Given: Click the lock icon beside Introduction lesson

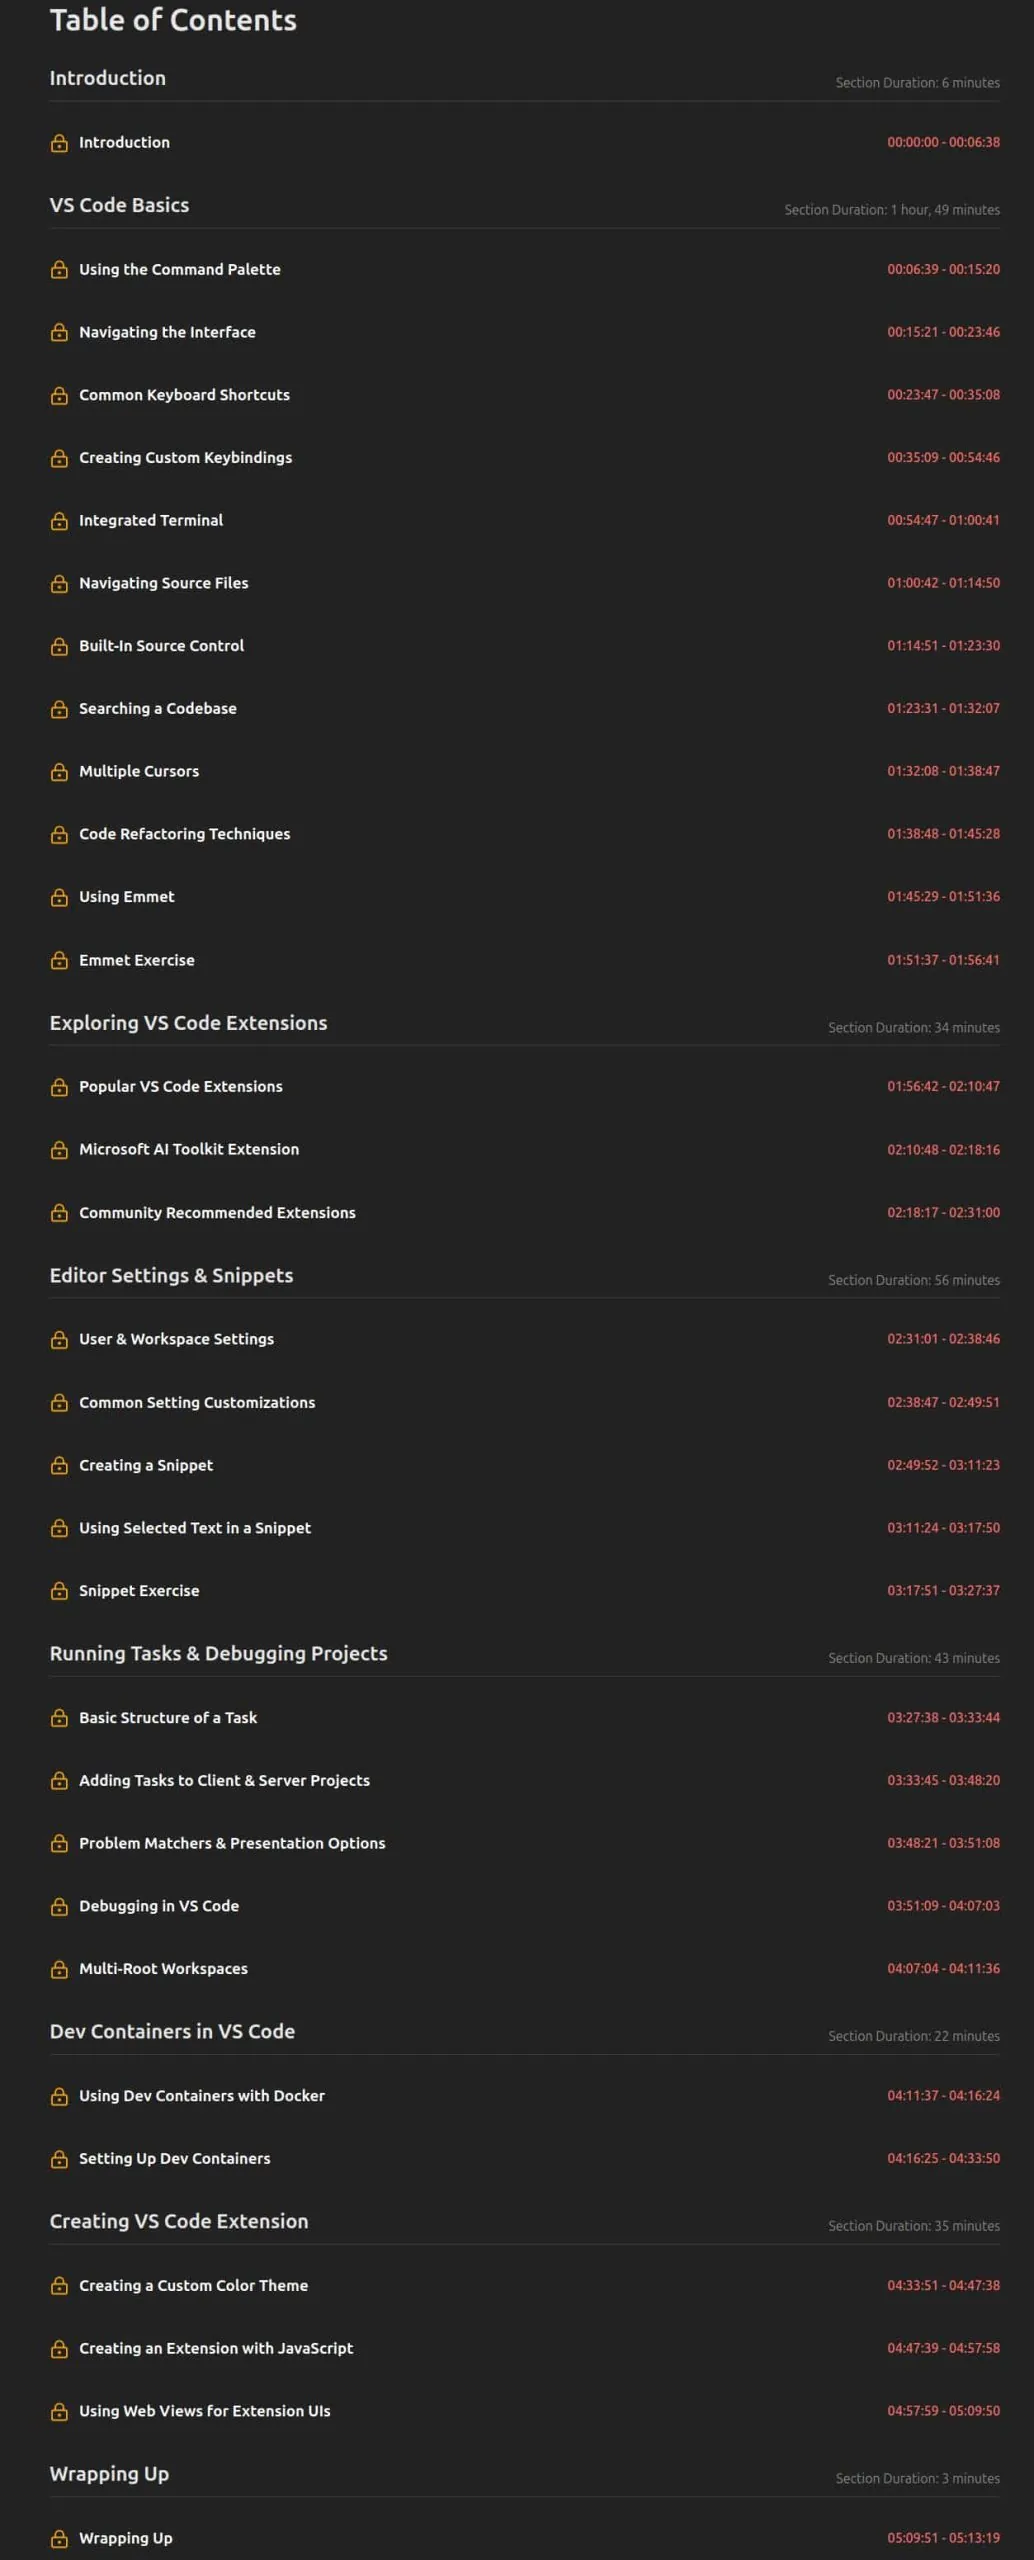Looking at the screenshot, I should 59,143.
